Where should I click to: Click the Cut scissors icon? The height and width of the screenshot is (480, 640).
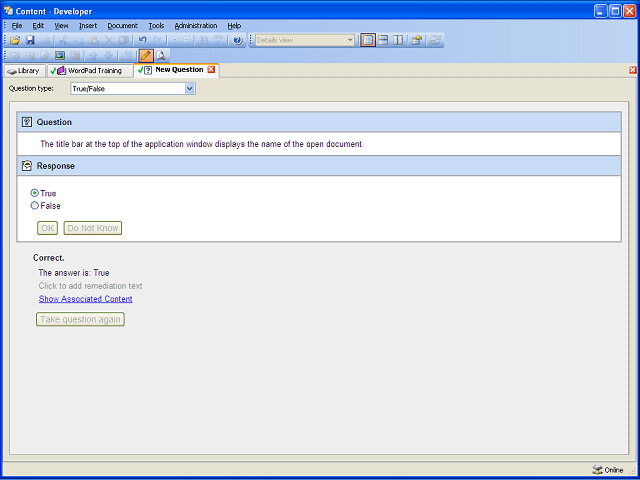(x=63, y=40)
